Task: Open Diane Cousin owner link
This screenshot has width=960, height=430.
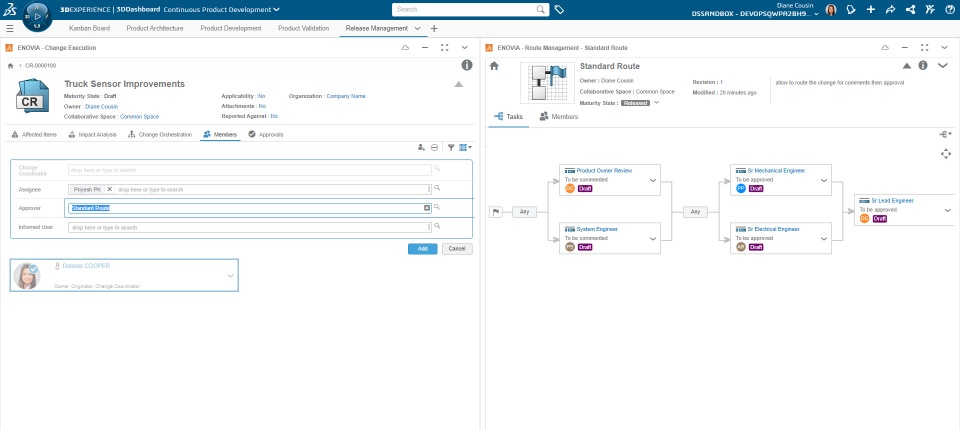Action: pyautogui.click(x=102, y=107)
